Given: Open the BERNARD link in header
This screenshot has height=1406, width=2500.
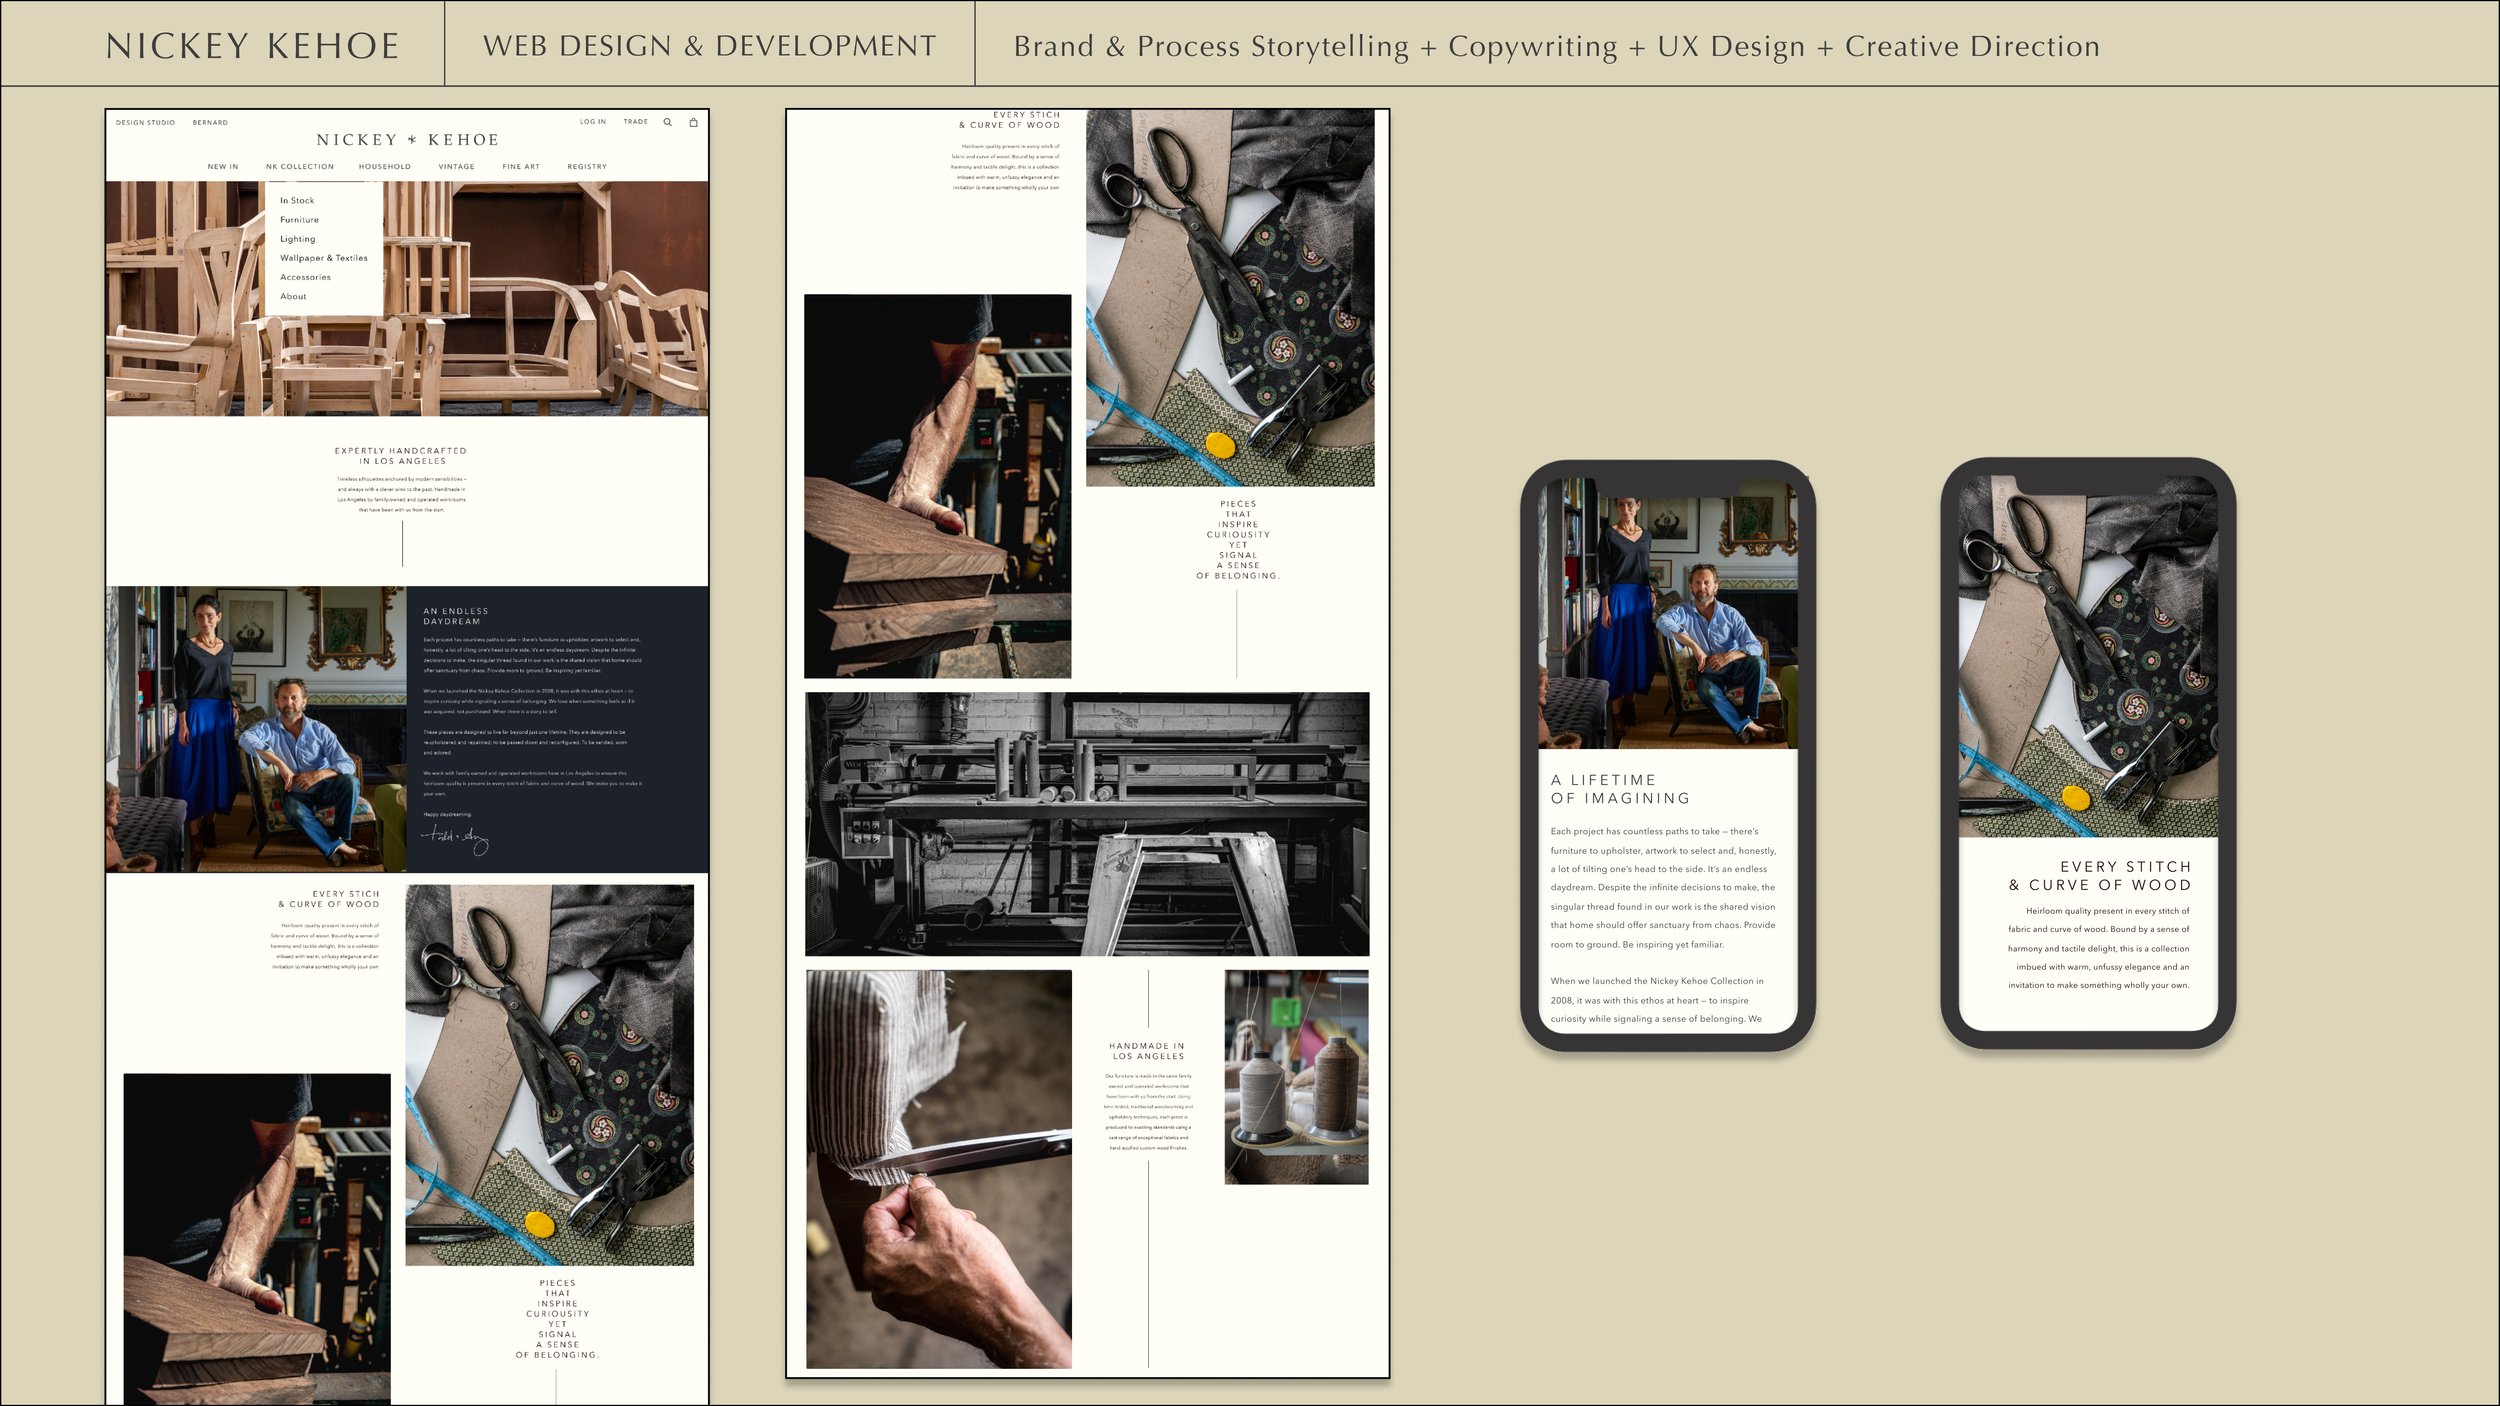Looking at the screenshot, I should click(x=210, y=123).
